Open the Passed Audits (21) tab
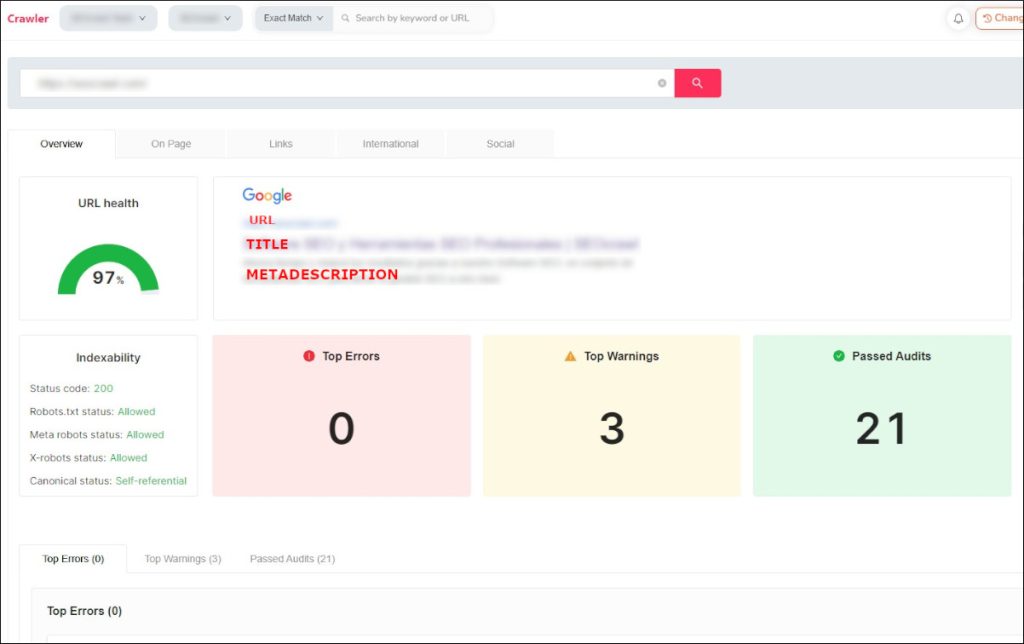 coord(292,559)
